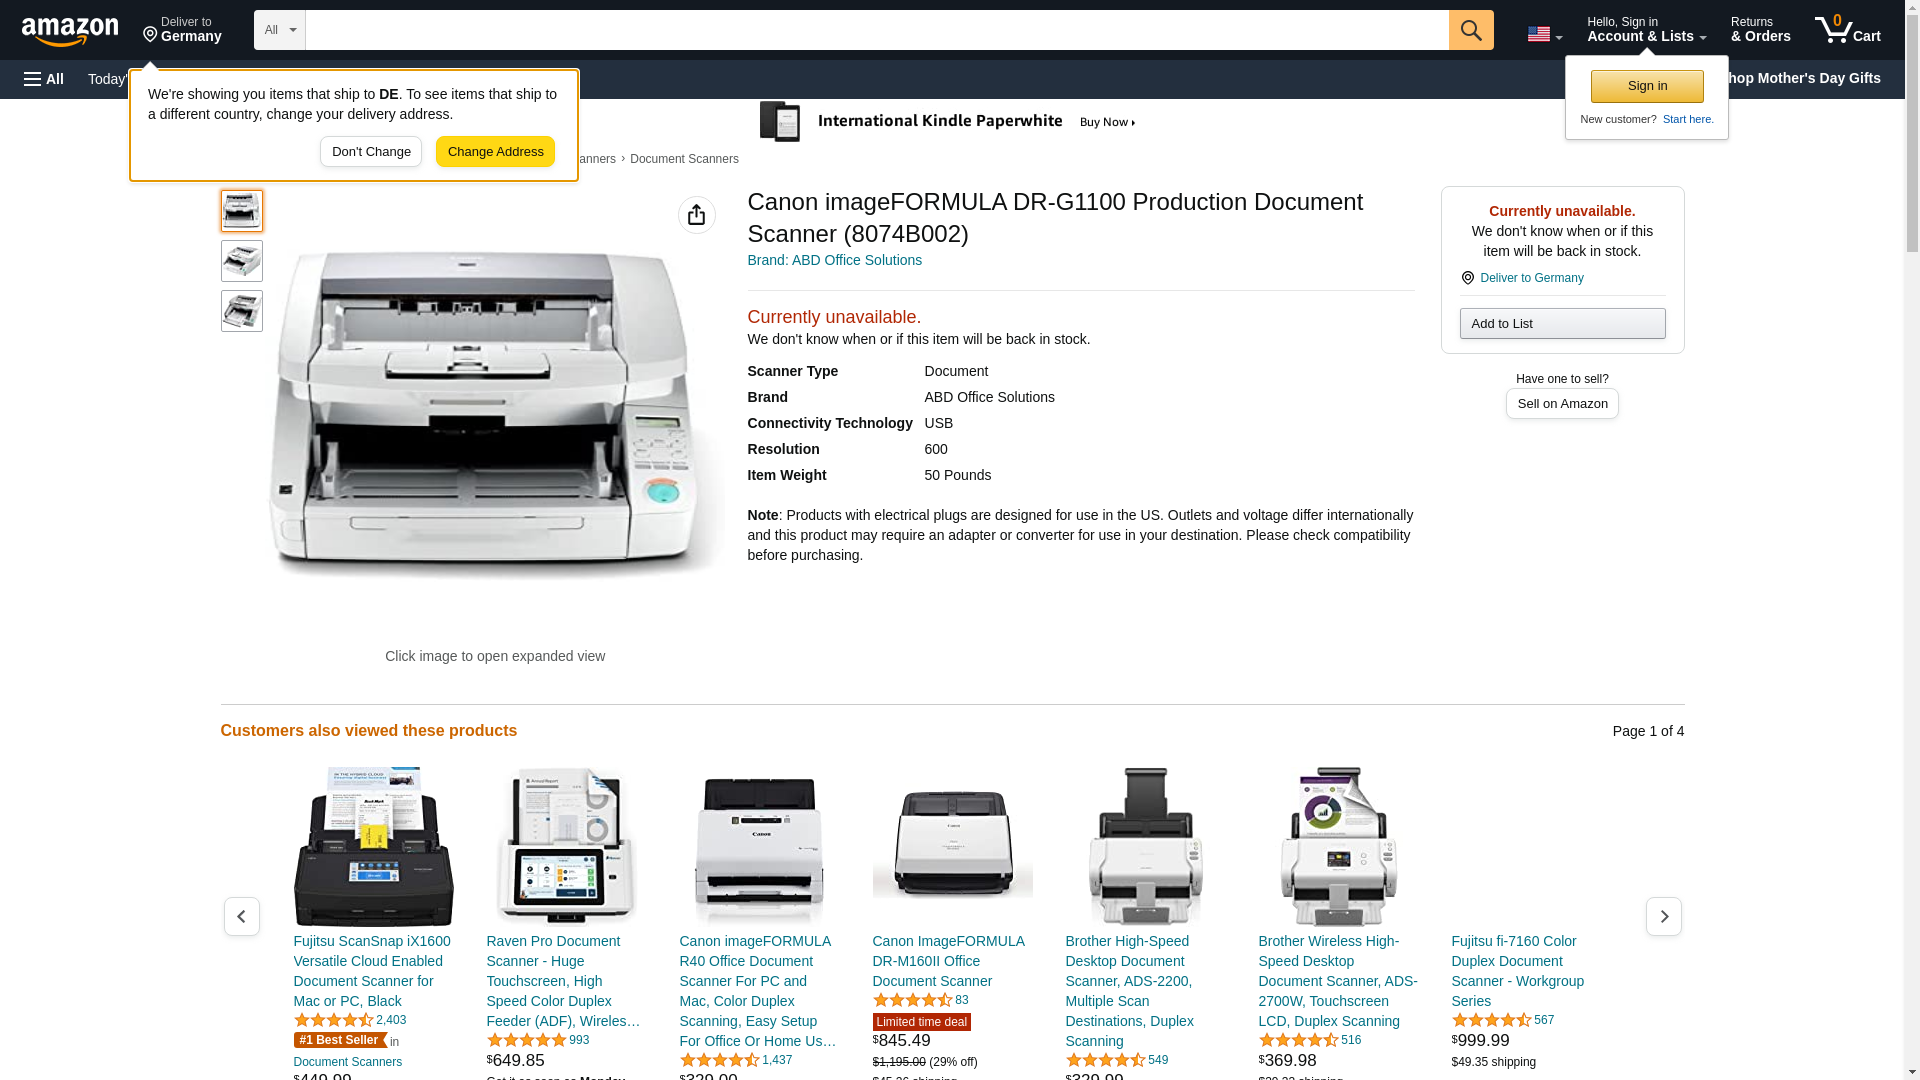
Task: Open the shopping cart icon
Action: coord(1847,30)
